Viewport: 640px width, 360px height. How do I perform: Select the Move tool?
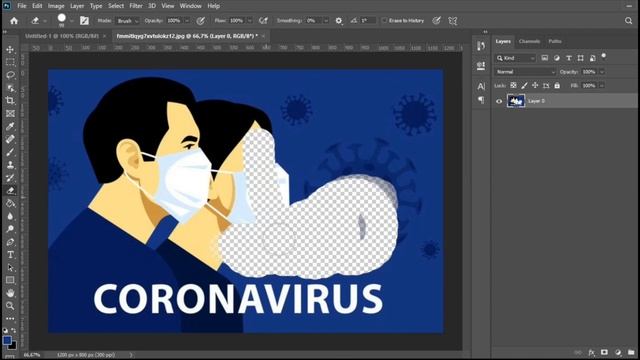(x=10, y=49)
